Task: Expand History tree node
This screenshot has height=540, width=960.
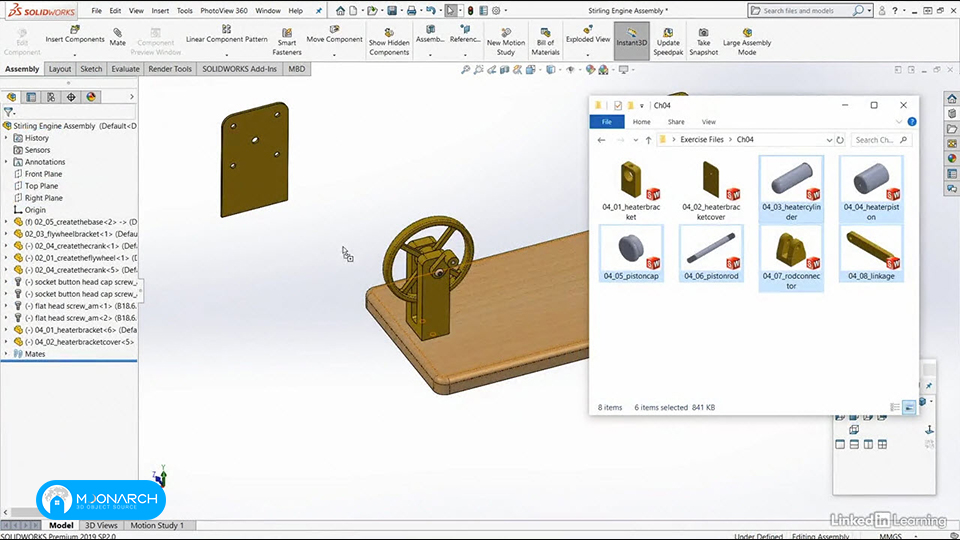Action: pos(6,138)
